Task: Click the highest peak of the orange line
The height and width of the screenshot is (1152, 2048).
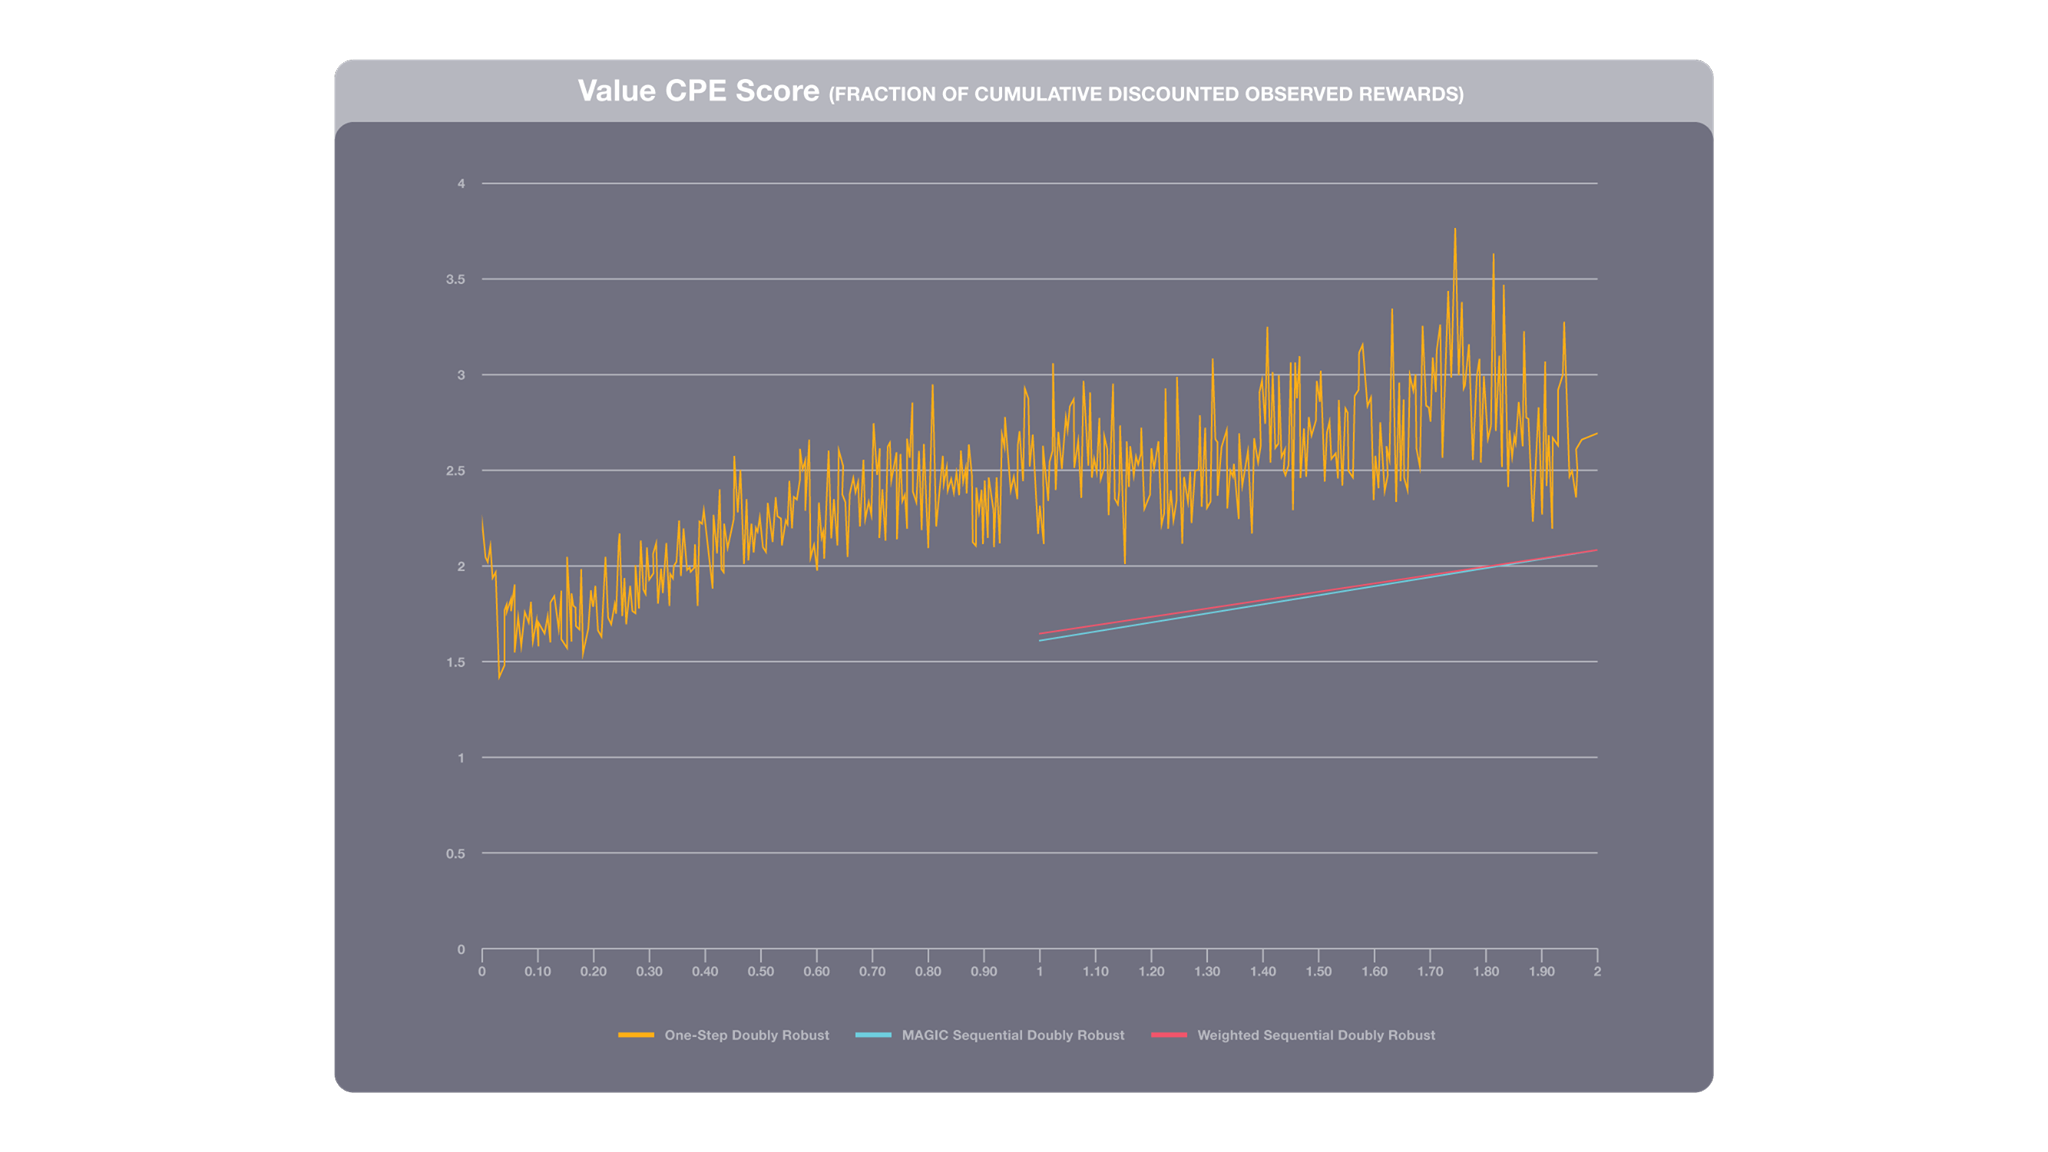Action: click(1455, 230)
